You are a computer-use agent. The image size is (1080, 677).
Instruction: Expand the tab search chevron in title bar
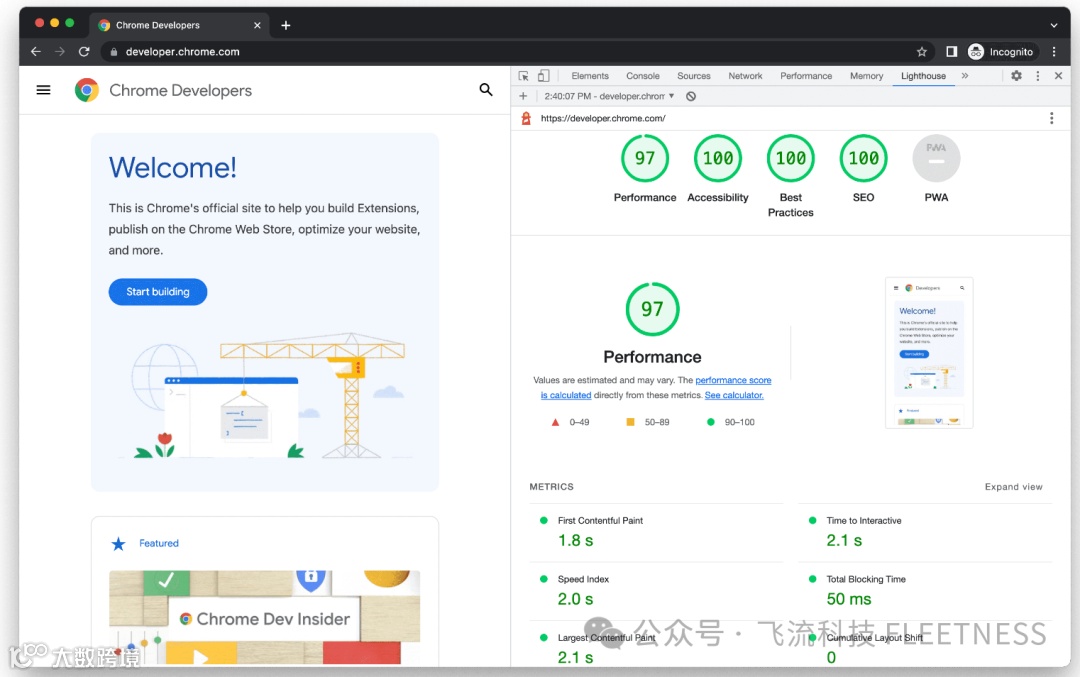tap(1054, 25)
